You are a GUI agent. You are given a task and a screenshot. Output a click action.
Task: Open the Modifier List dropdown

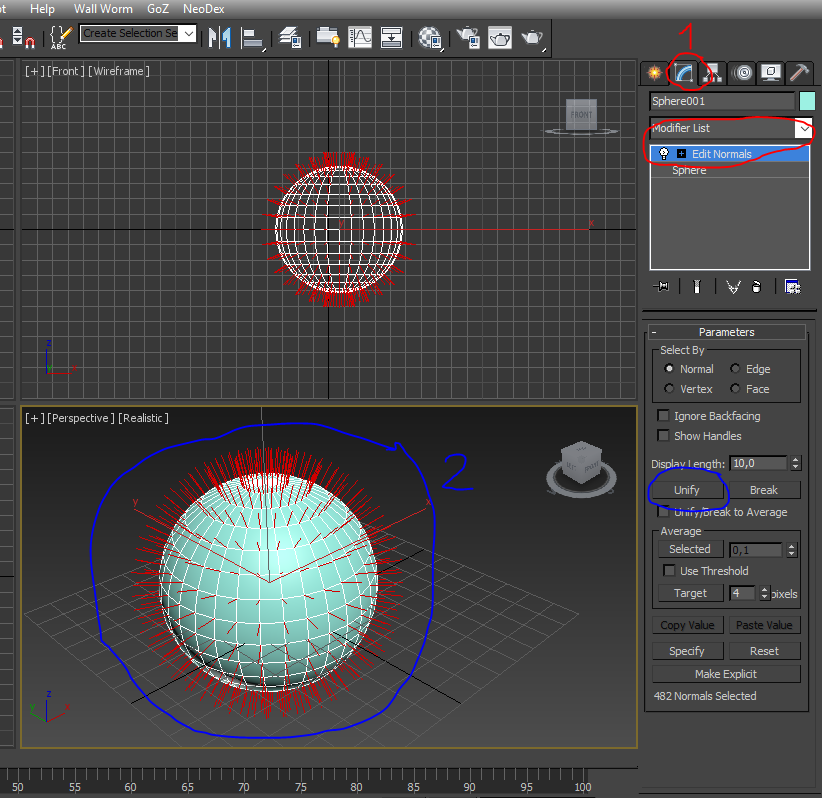(804, 128)
